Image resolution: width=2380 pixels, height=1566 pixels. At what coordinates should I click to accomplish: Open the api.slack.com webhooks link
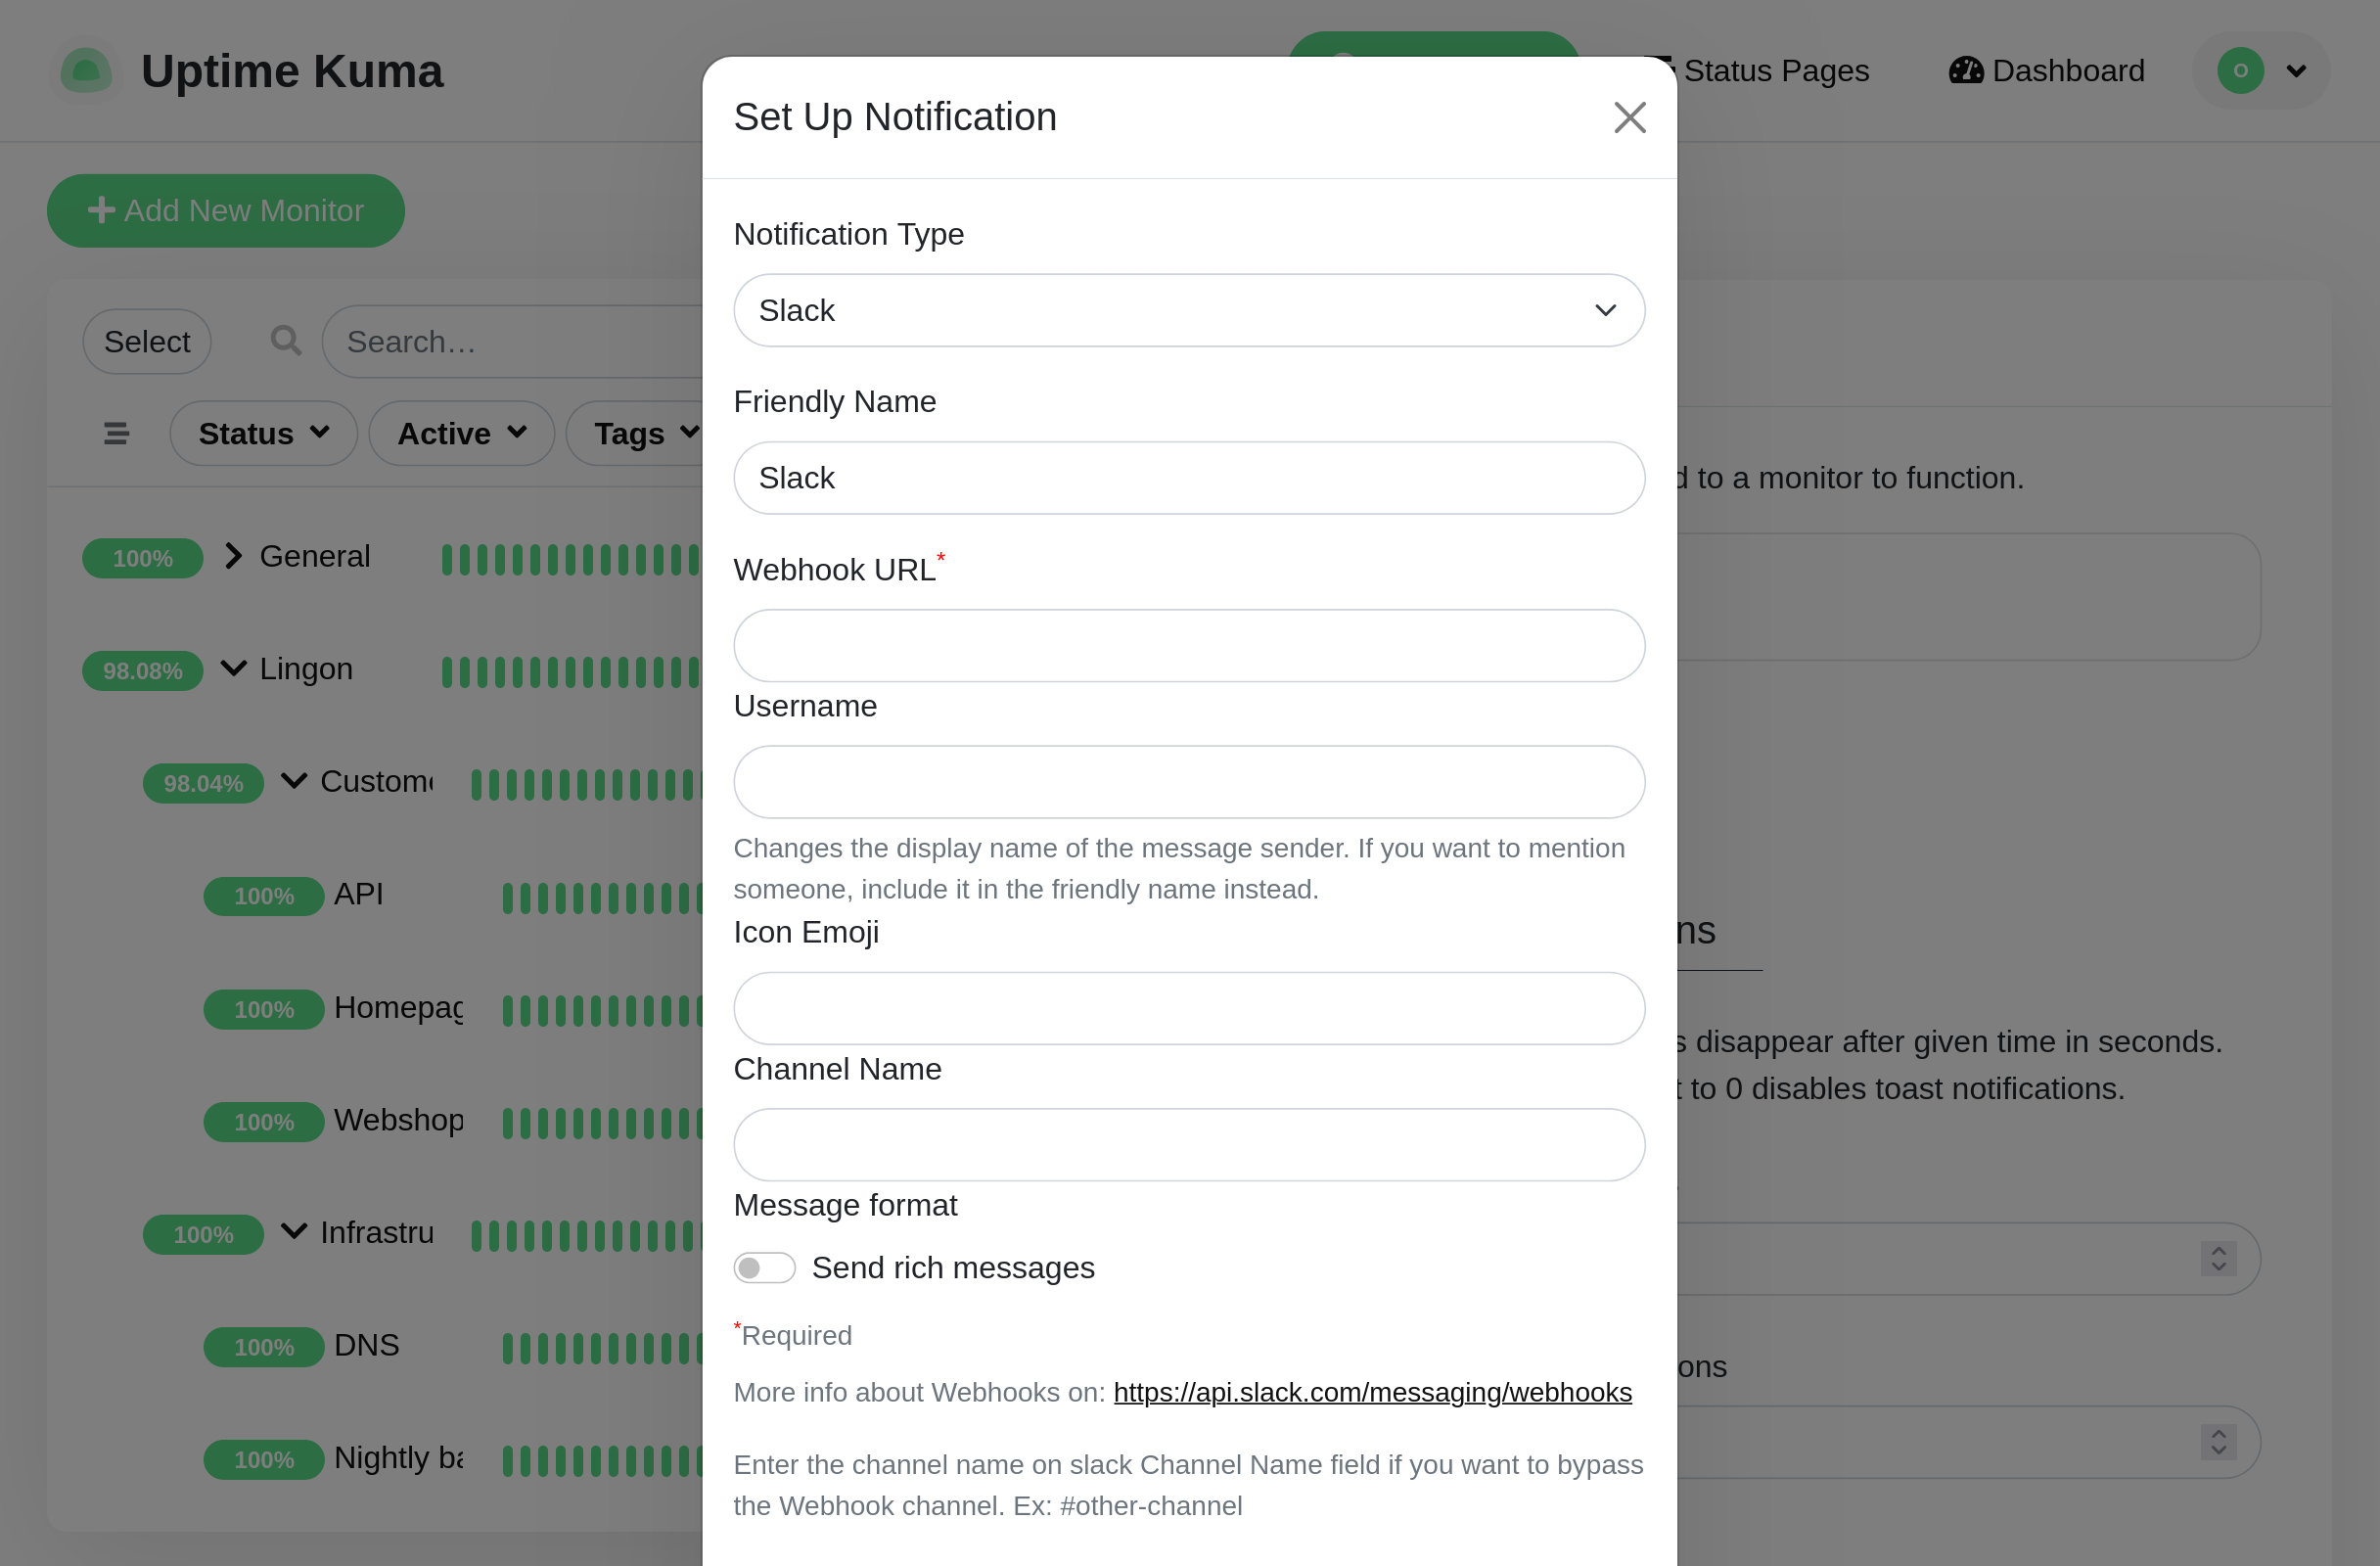1372,1392
